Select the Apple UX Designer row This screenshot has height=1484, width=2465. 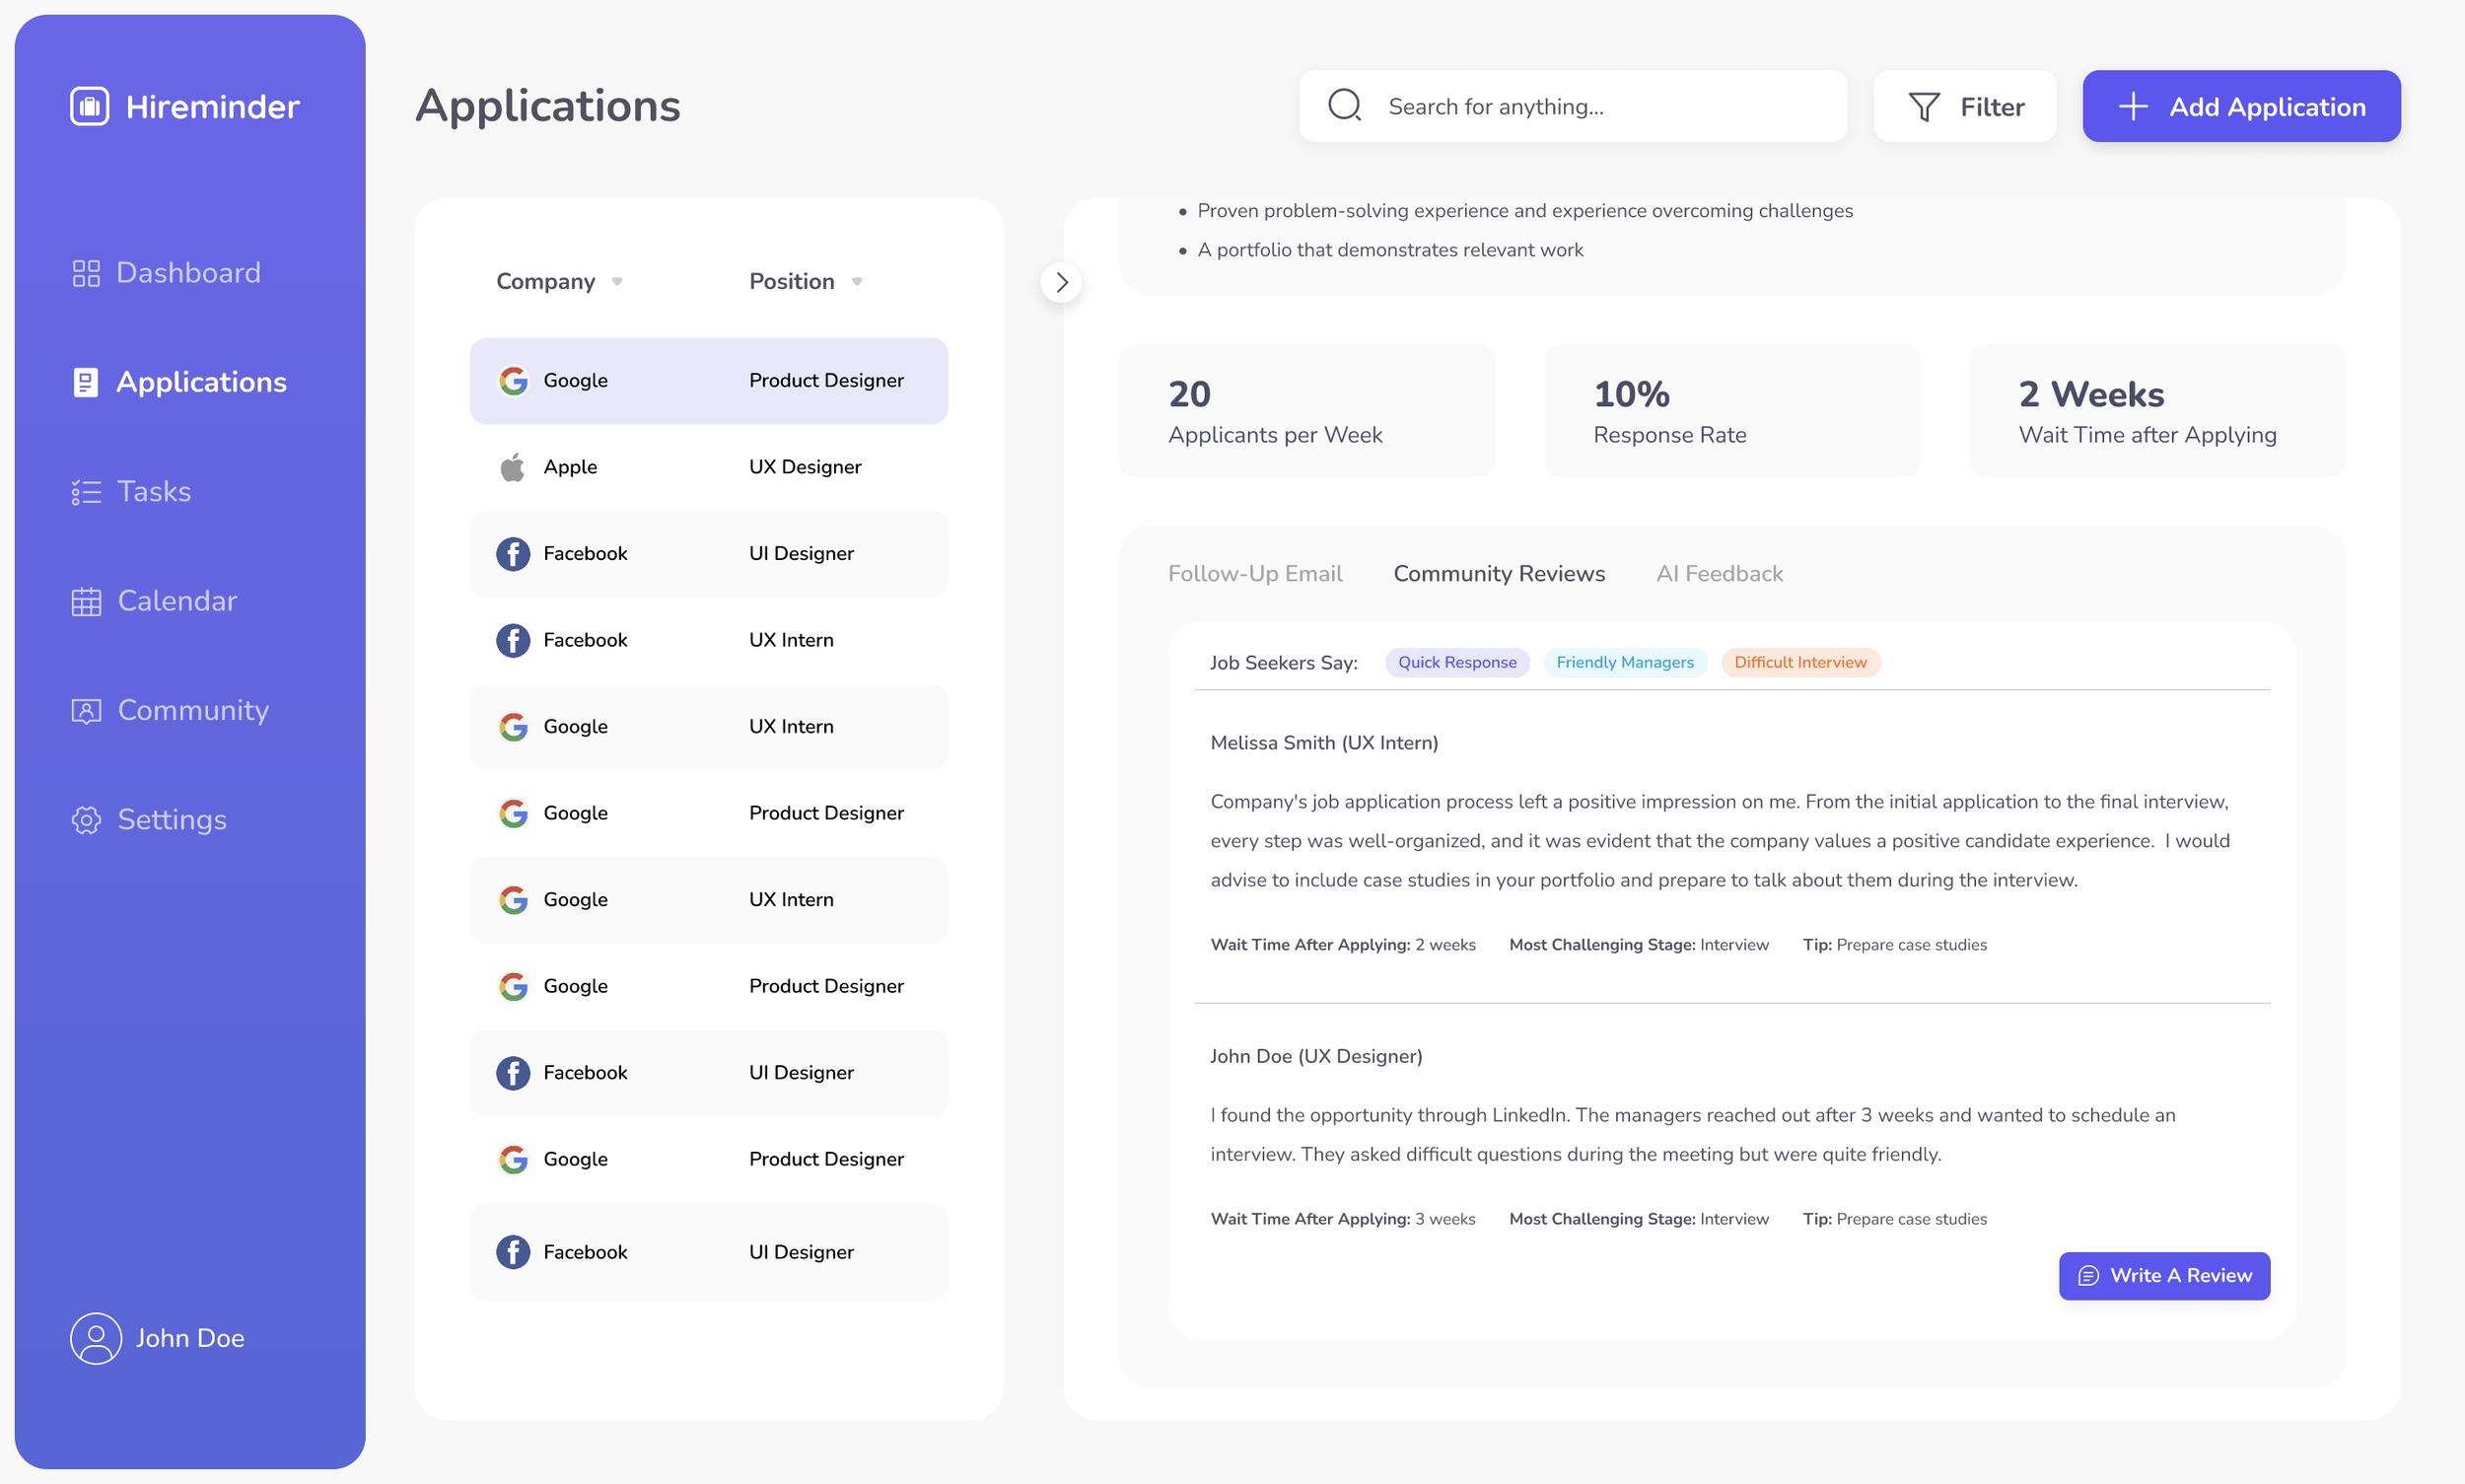click(708, 467)
